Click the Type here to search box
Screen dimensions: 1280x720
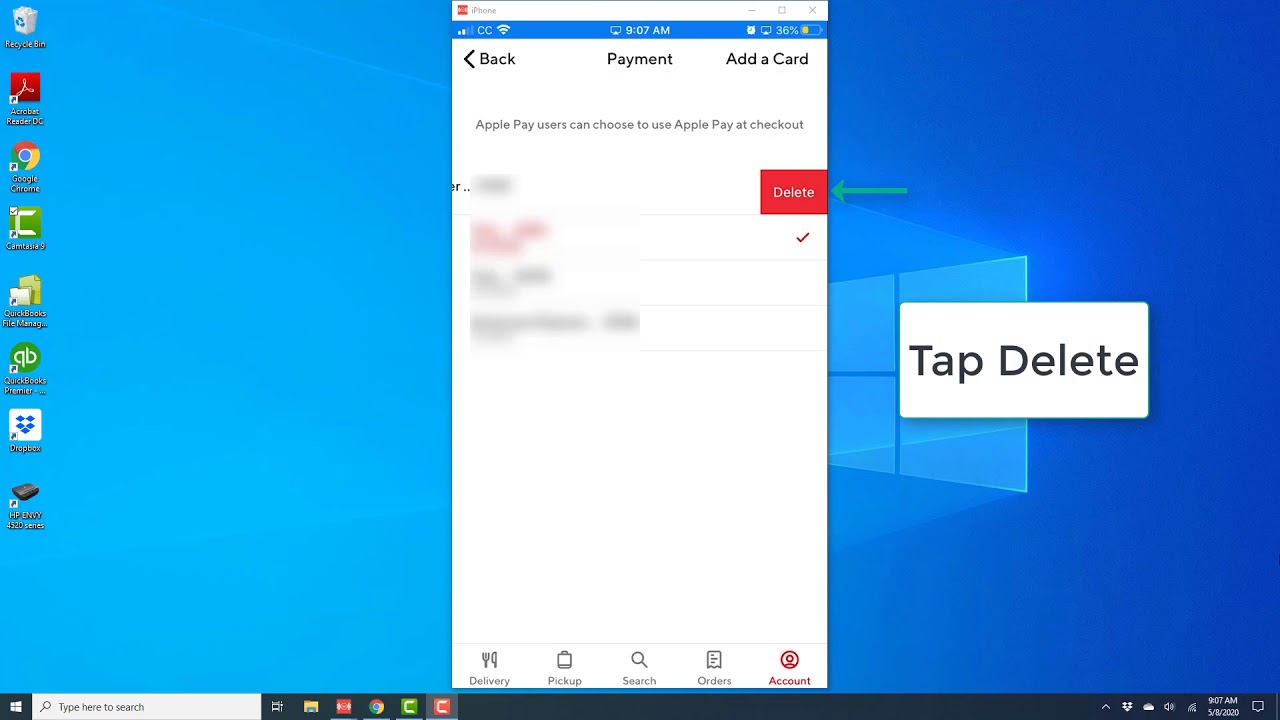[146, 707]
